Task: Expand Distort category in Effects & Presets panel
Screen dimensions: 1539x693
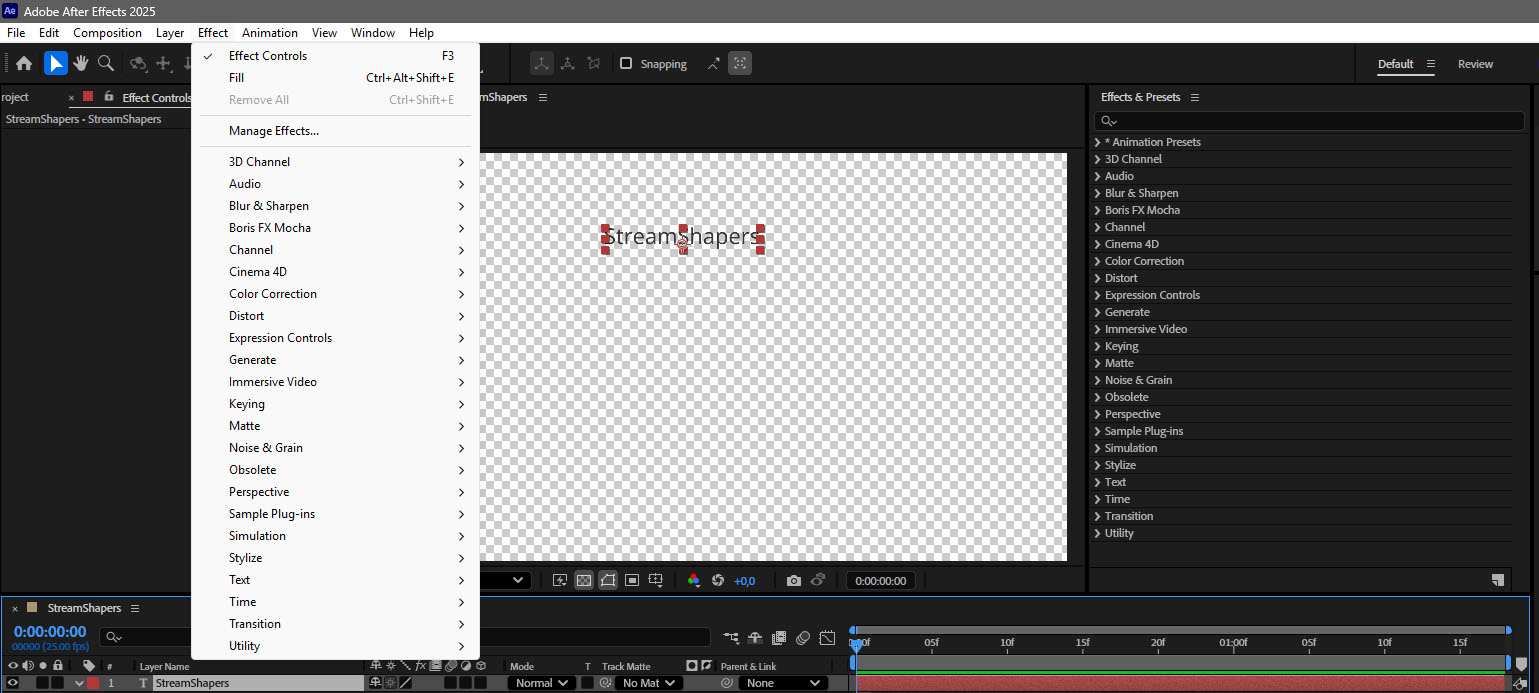Action: (x=1098, y=278)
